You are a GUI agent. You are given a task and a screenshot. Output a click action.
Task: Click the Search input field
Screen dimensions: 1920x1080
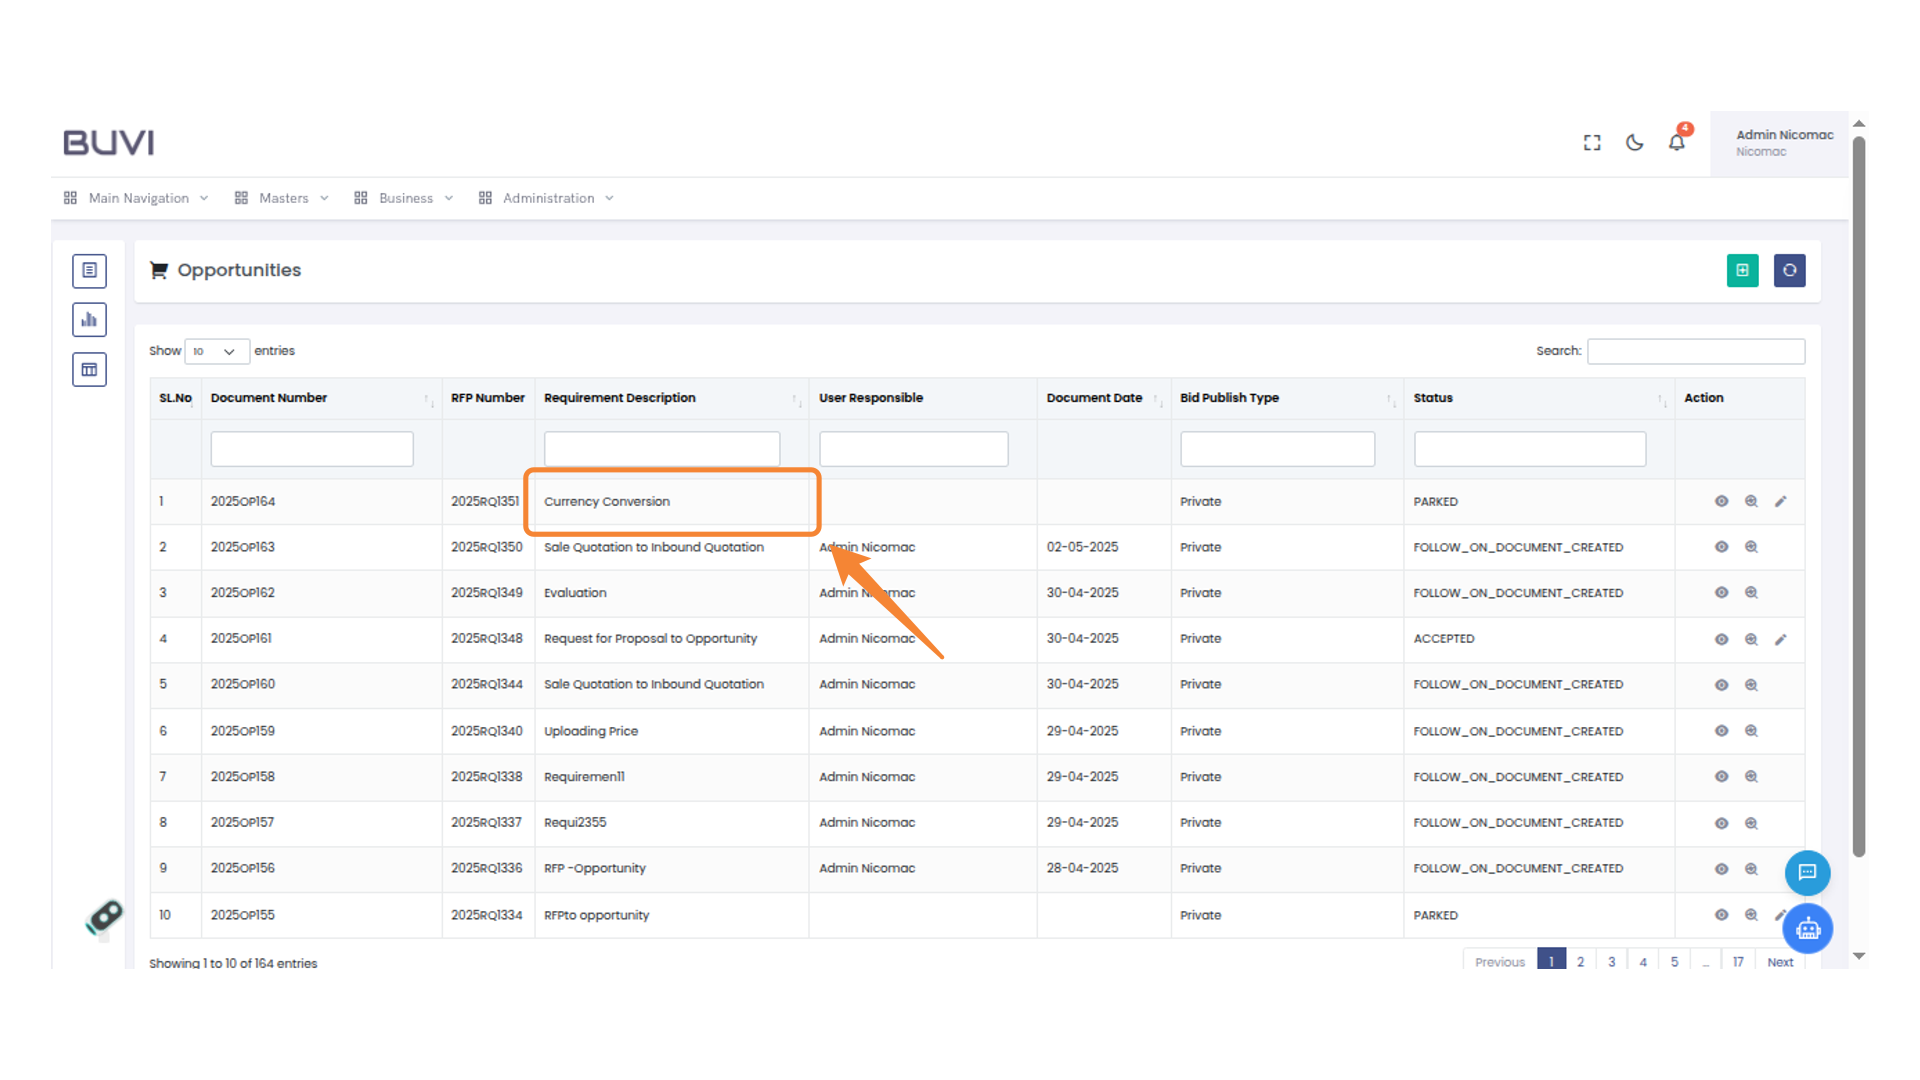[1695, 351]
